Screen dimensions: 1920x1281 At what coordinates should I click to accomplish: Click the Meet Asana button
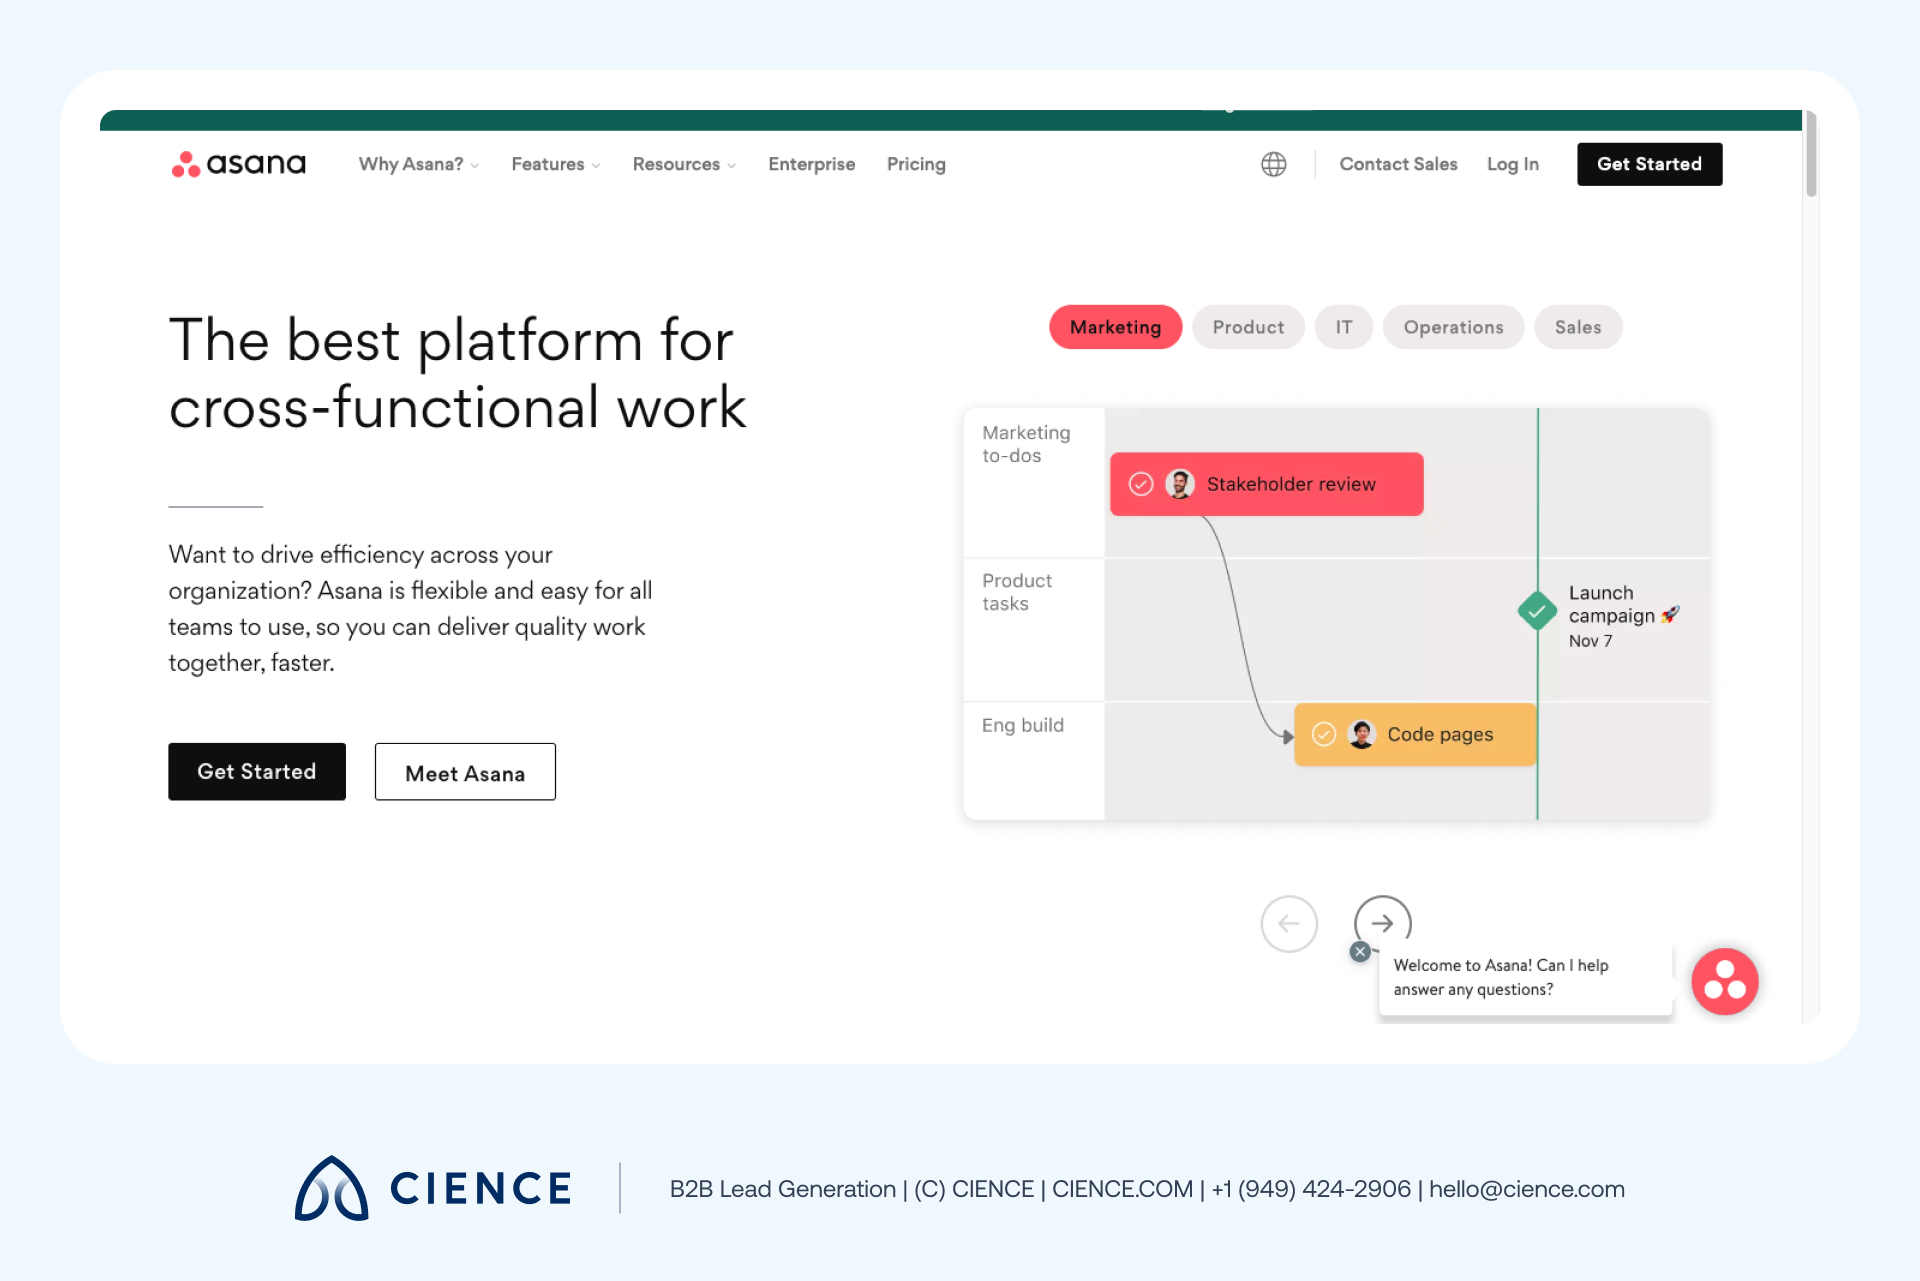point(464,771)
